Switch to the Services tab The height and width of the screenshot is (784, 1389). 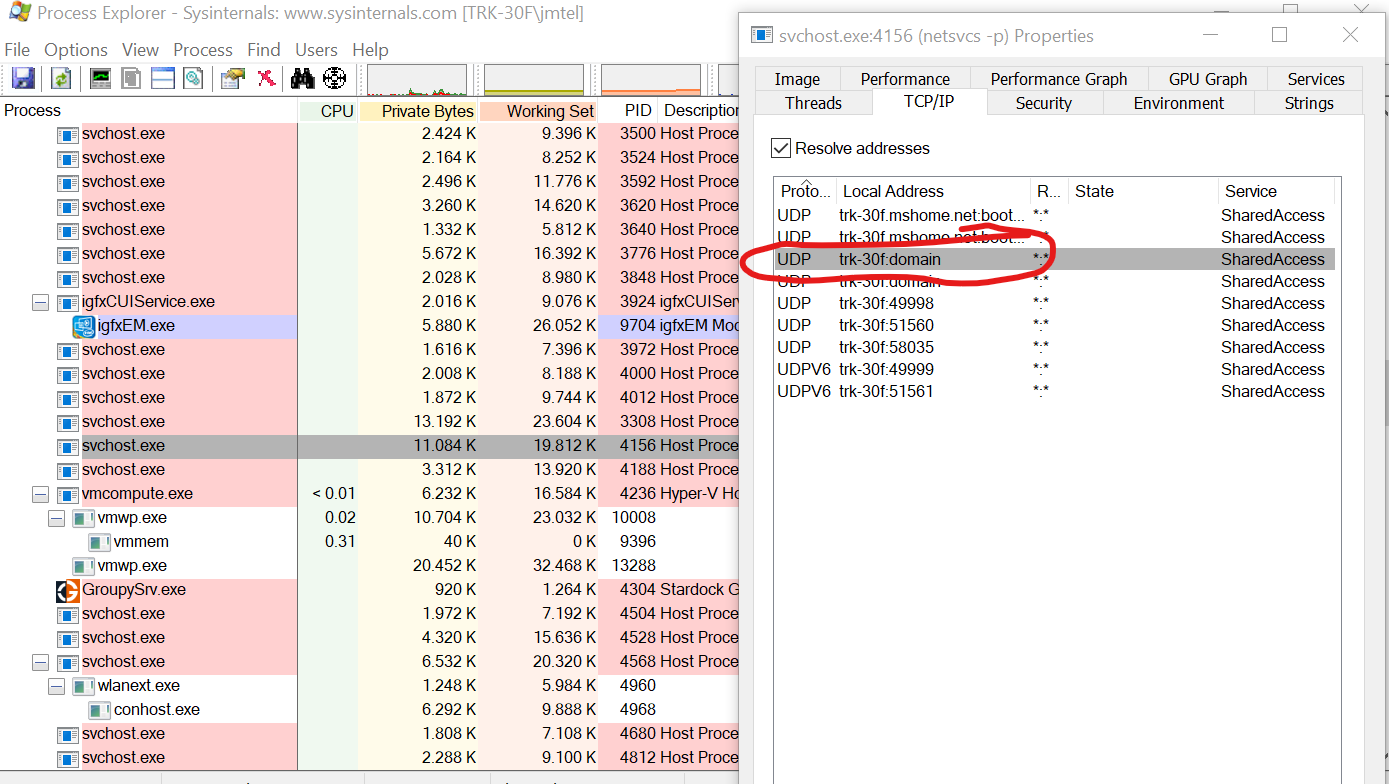1316,79
